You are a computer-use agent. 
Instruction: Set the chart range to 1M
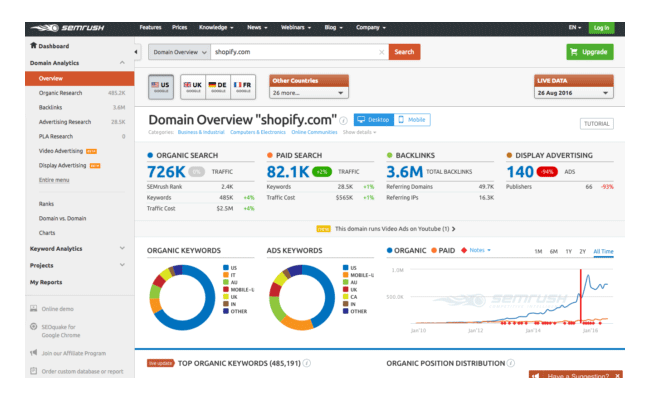click(x=538, y=251)
